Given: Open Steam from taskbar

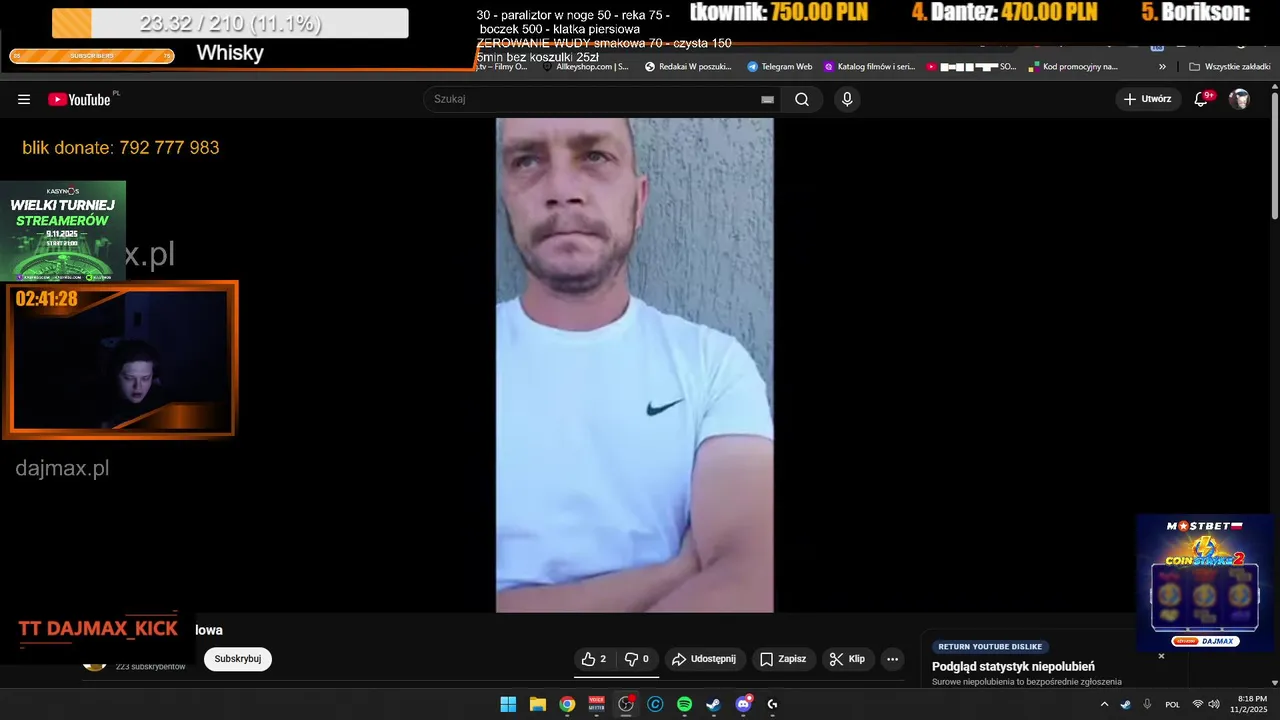Looking at the screenshot, I should click(713, 704).
